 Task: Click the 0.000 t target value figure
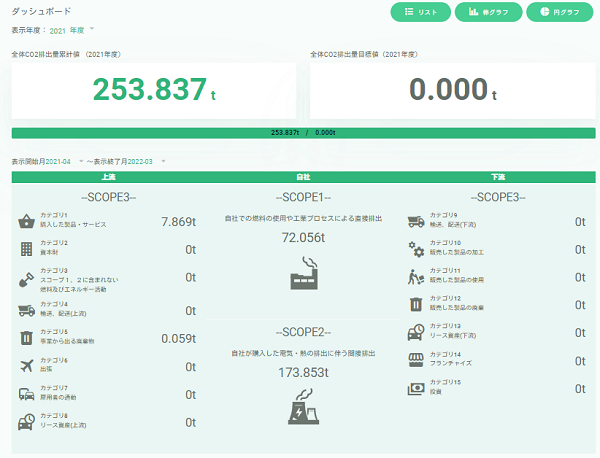pos(453,90)
